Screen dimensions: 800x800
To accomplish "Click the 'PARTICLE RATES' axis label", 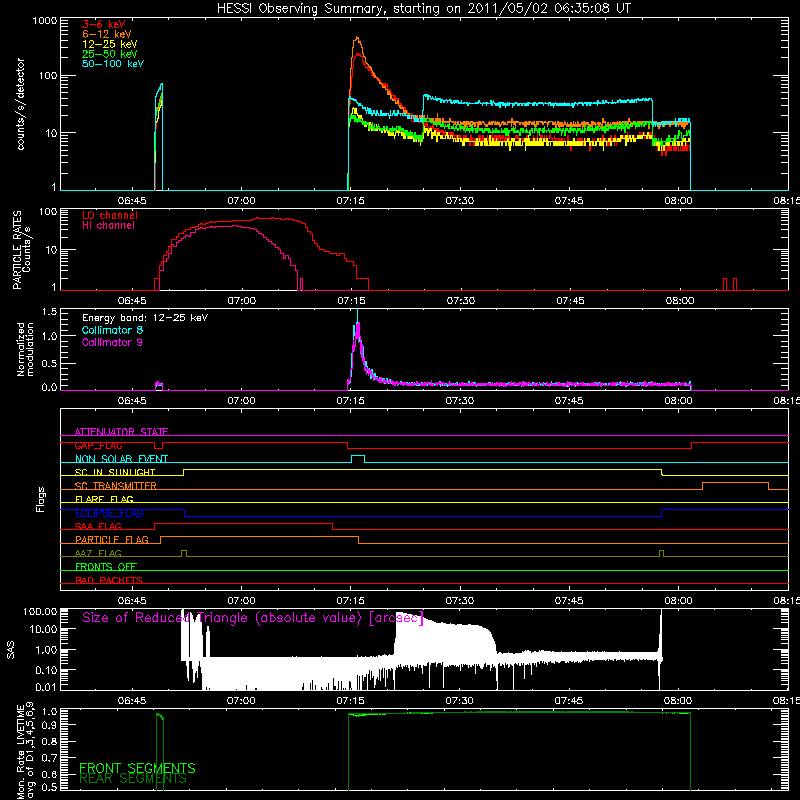I will (x=17, y=250).
